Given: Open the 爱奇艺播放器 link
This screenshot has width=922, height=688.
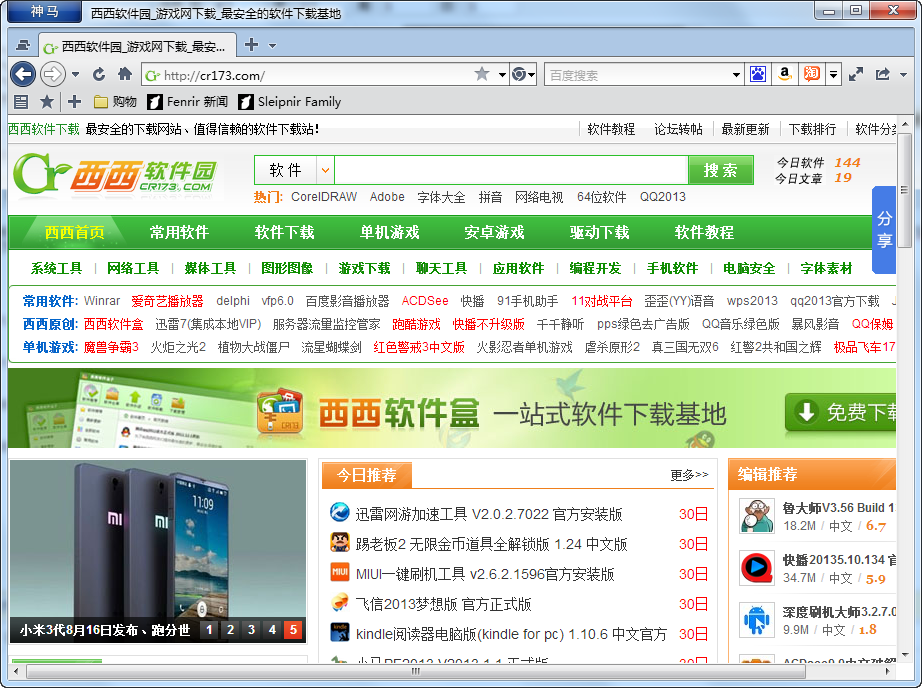Looking at the screenshot, I should pyautogui.click(x=167, y=301).
